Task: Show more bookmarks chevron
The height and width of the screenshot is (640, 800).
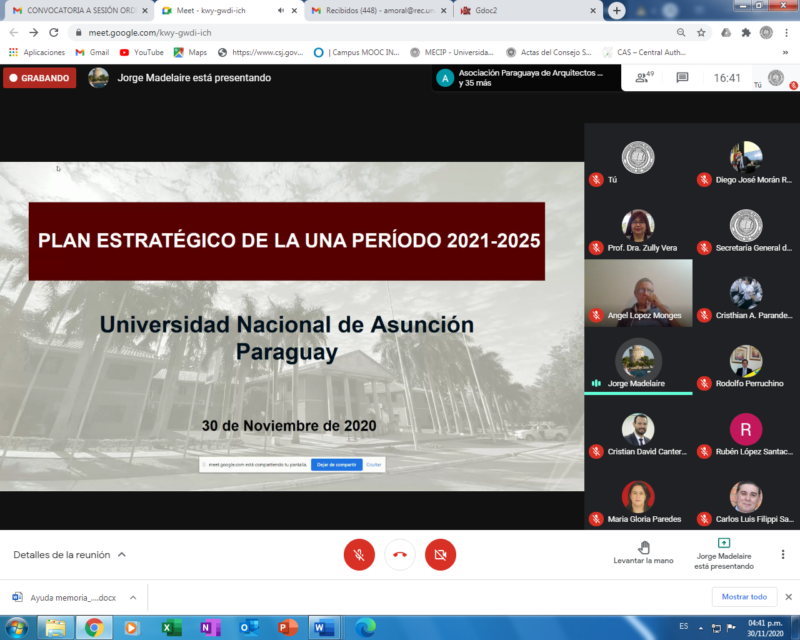Action: pyautogui.click(x=785, y=52)
